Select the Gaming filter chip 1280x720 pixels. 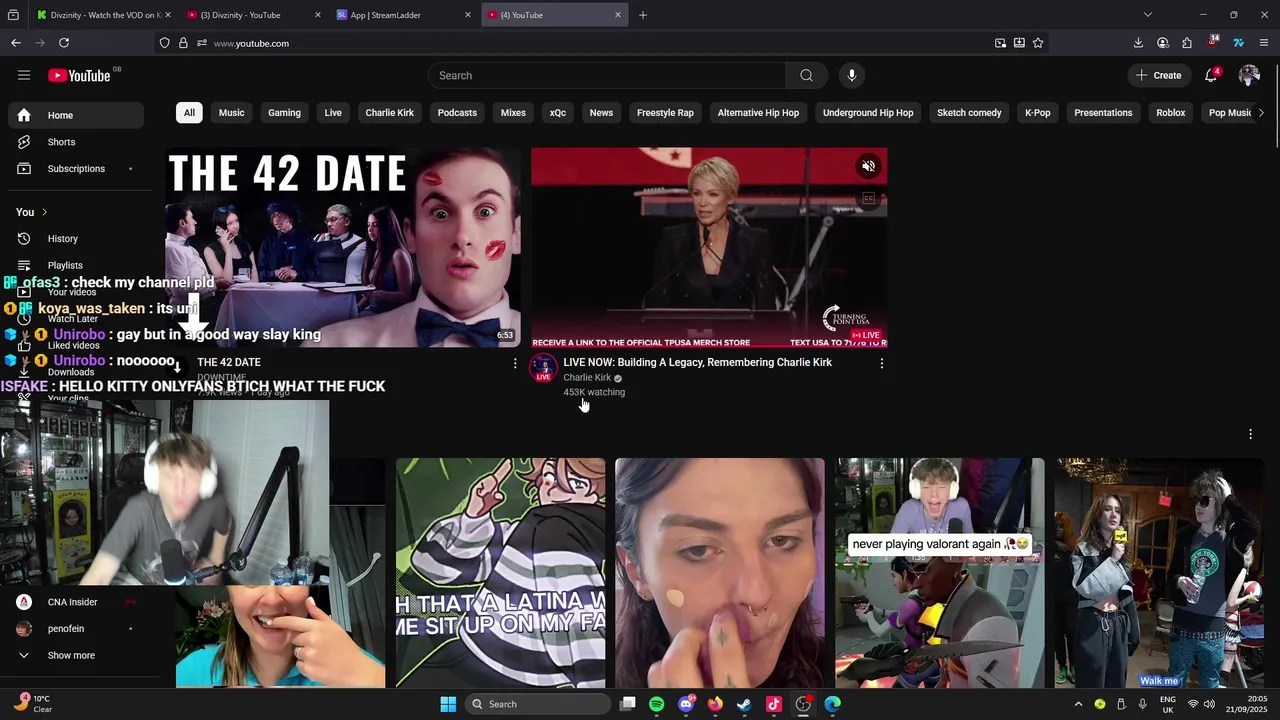click(x=284, y=112)
